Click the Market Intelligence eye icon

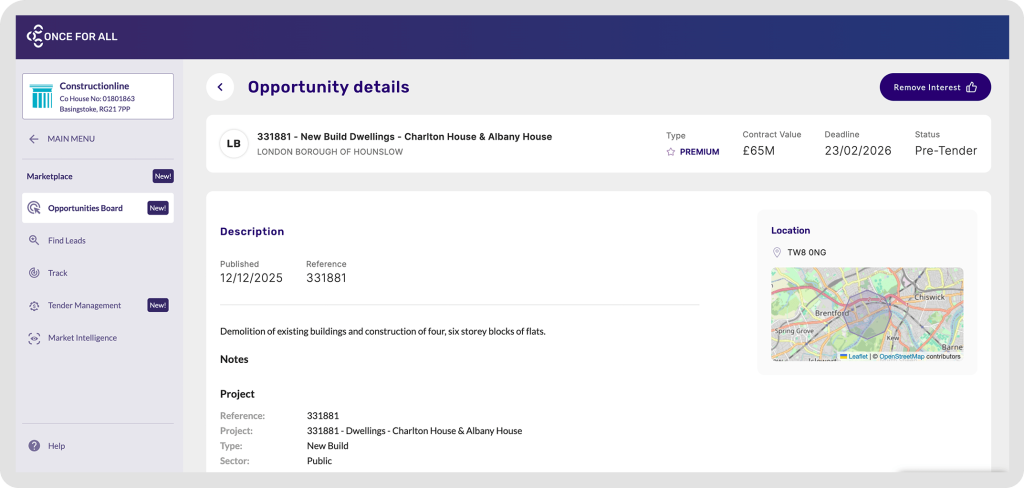click(34, 338)
